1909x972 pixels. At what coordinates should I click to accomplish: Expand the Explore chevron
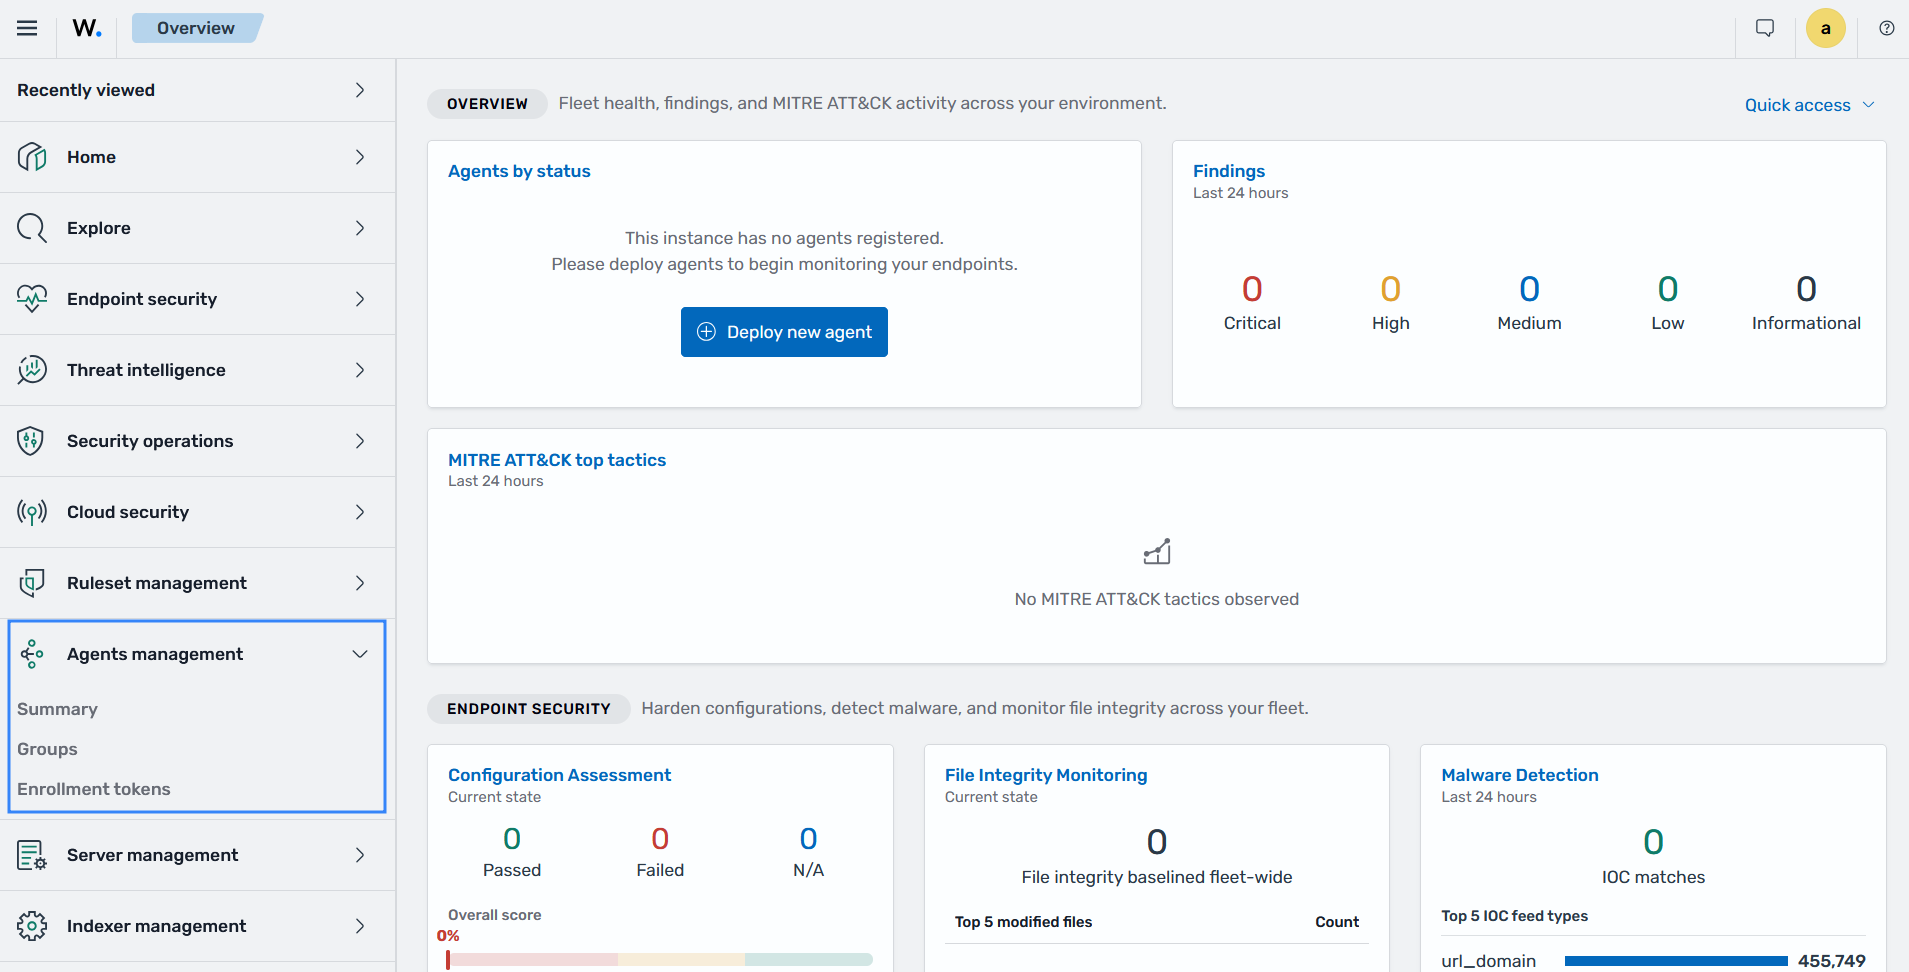click(x=360, y=228)
